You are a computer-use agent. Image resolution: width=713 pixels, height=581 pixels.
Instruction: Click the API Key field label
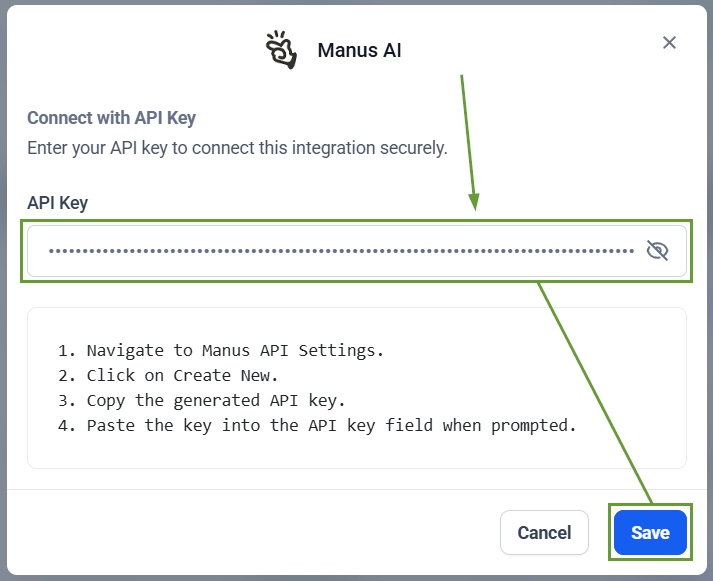[57, 203]
